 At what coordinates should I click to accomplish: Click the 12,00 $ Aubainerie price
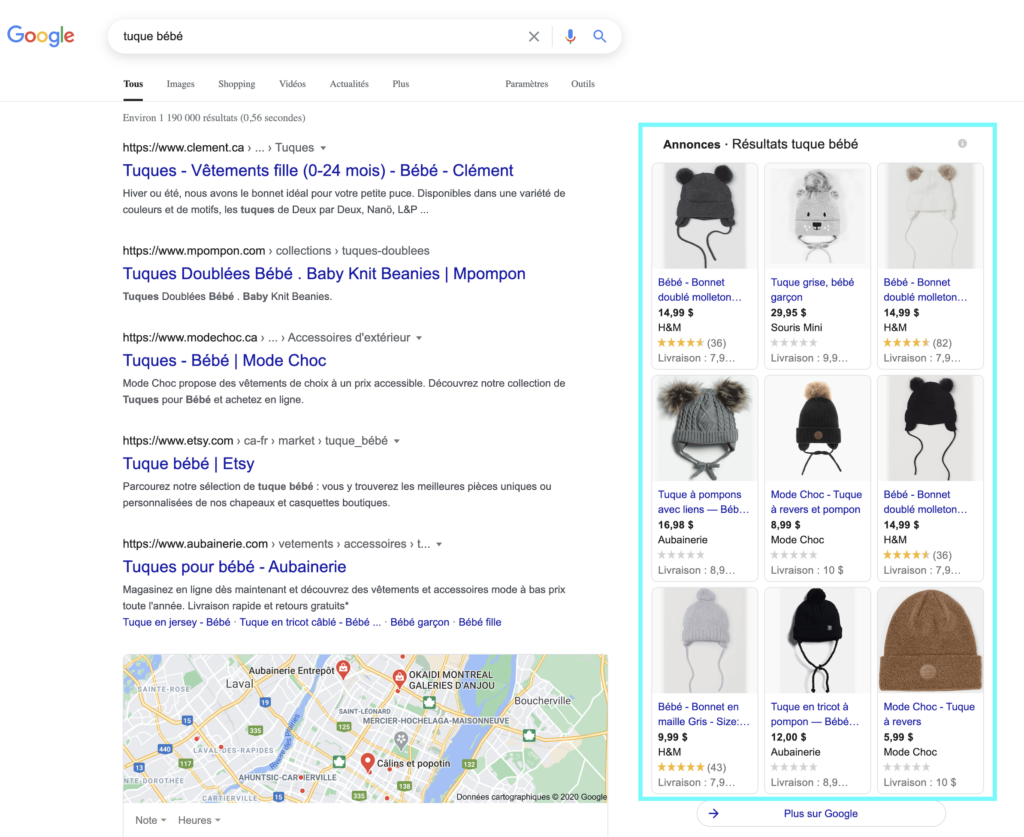[788, 737]
